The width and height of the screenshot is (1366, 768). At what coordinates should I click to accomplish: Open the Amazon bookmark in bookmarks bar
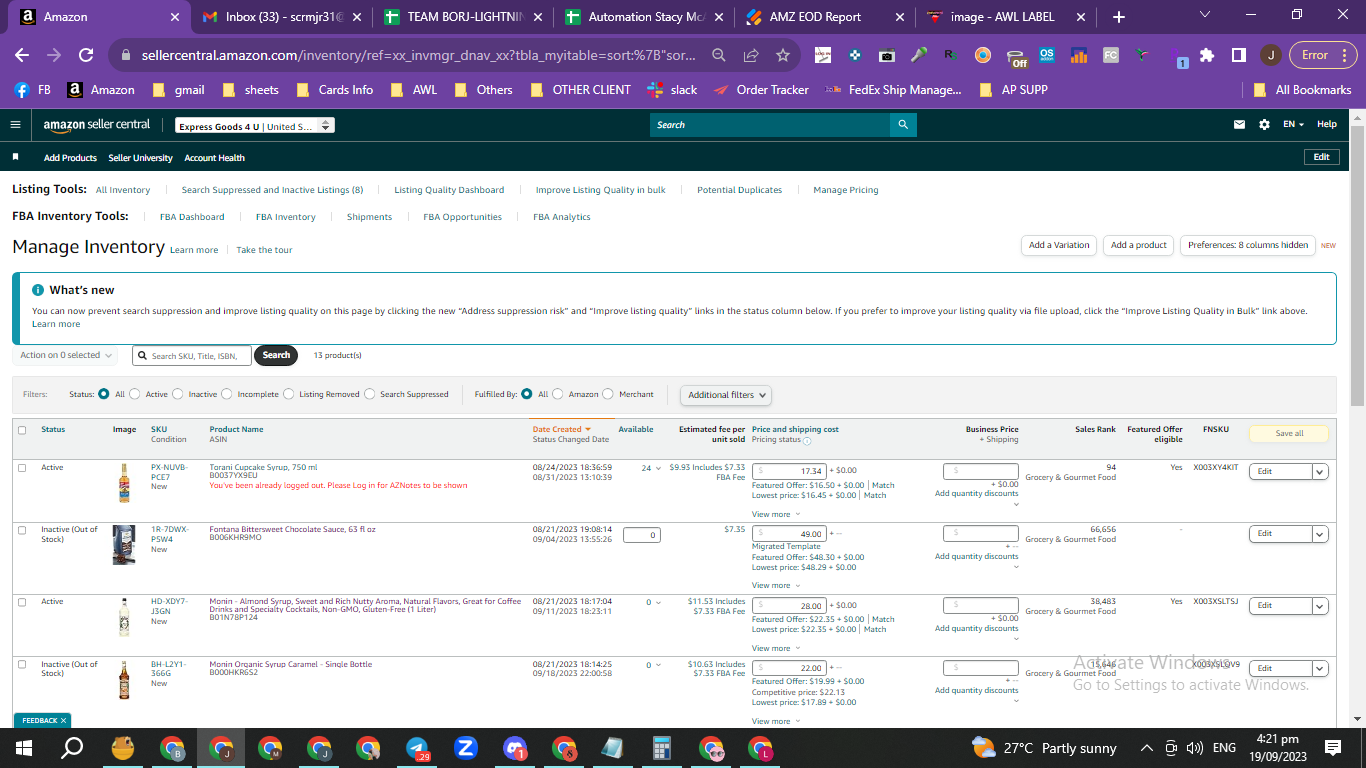[x=101, y=90]
